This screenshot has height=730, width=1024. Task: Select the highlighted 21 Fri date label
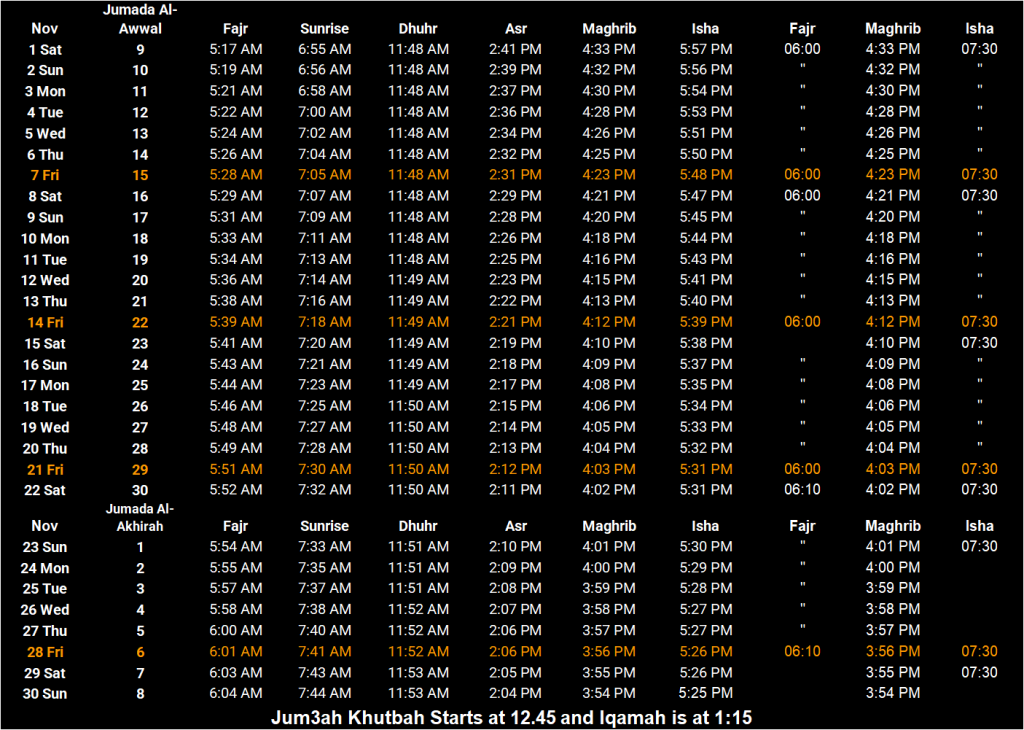(x=45, y=469)
